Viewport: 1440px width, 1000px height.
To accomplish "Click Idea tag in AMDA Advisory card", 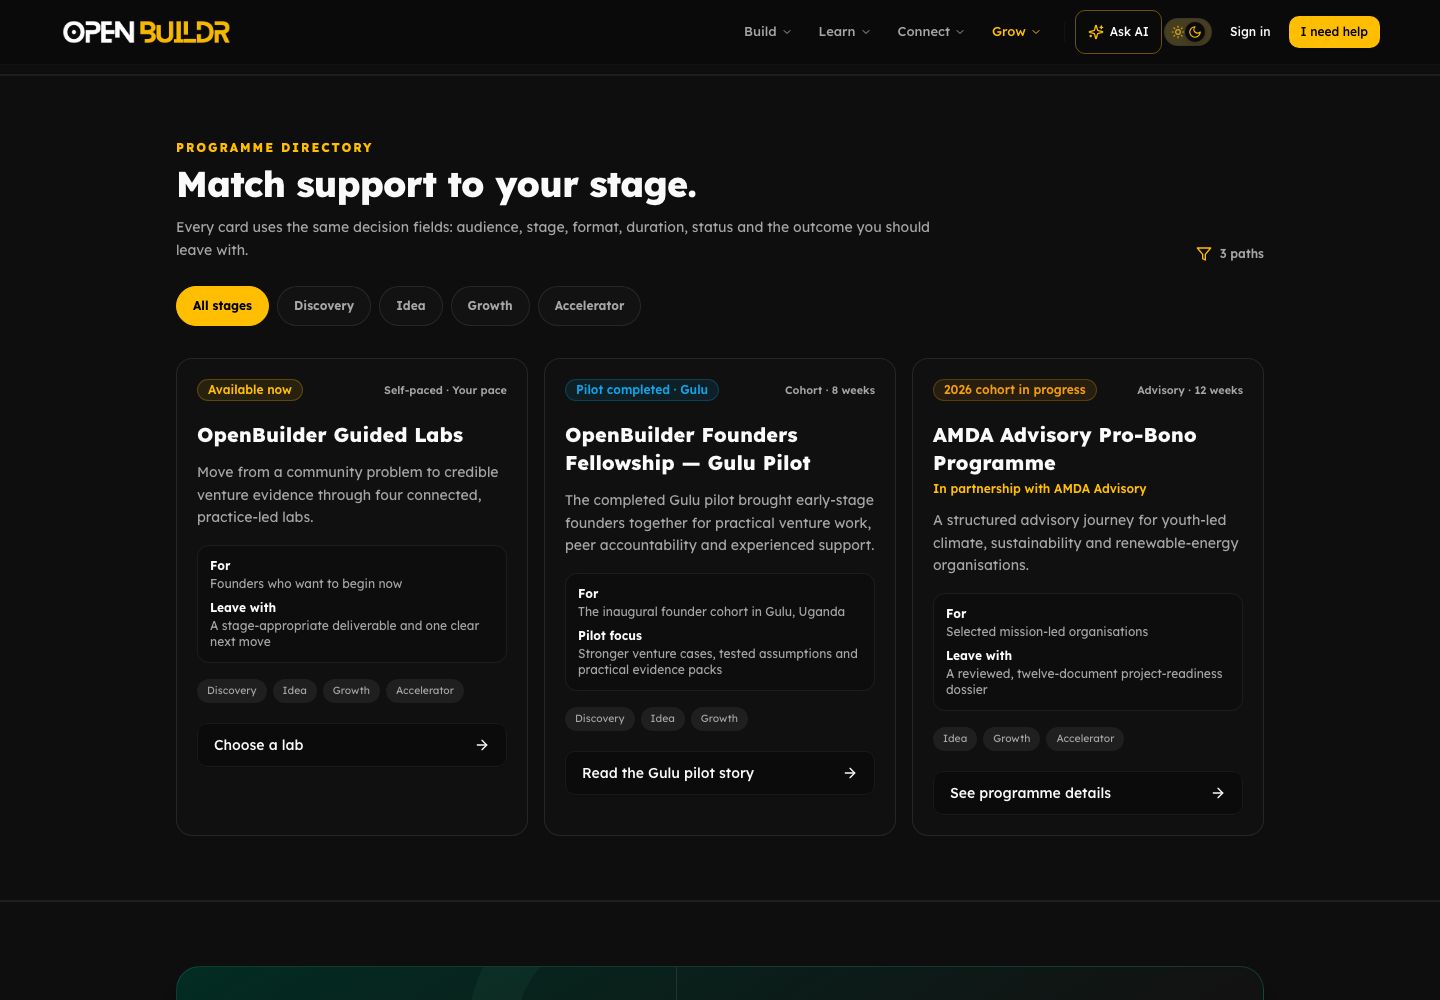I will coord(955,739).
